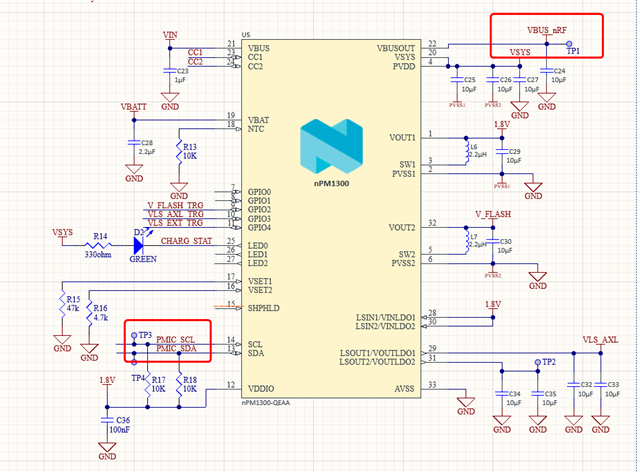
Task: Select the green LED D2 symbol
Action: tap(139, 245)
